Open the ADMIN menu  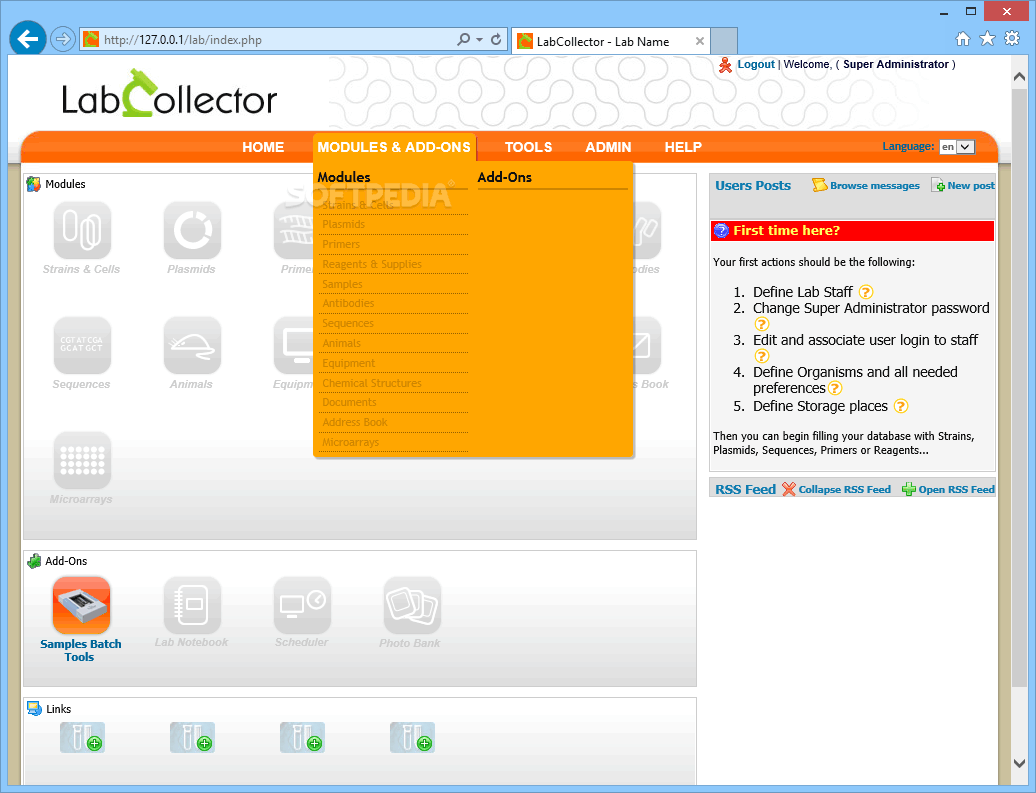[608, 147]
